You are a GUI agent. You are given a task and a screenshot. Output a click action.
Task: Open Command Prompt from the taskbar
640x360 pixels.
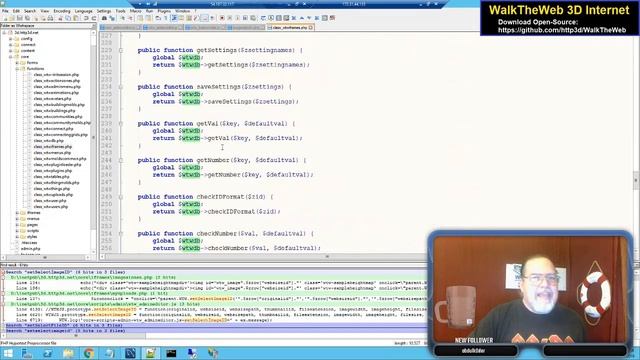click(x=171, y=353)
